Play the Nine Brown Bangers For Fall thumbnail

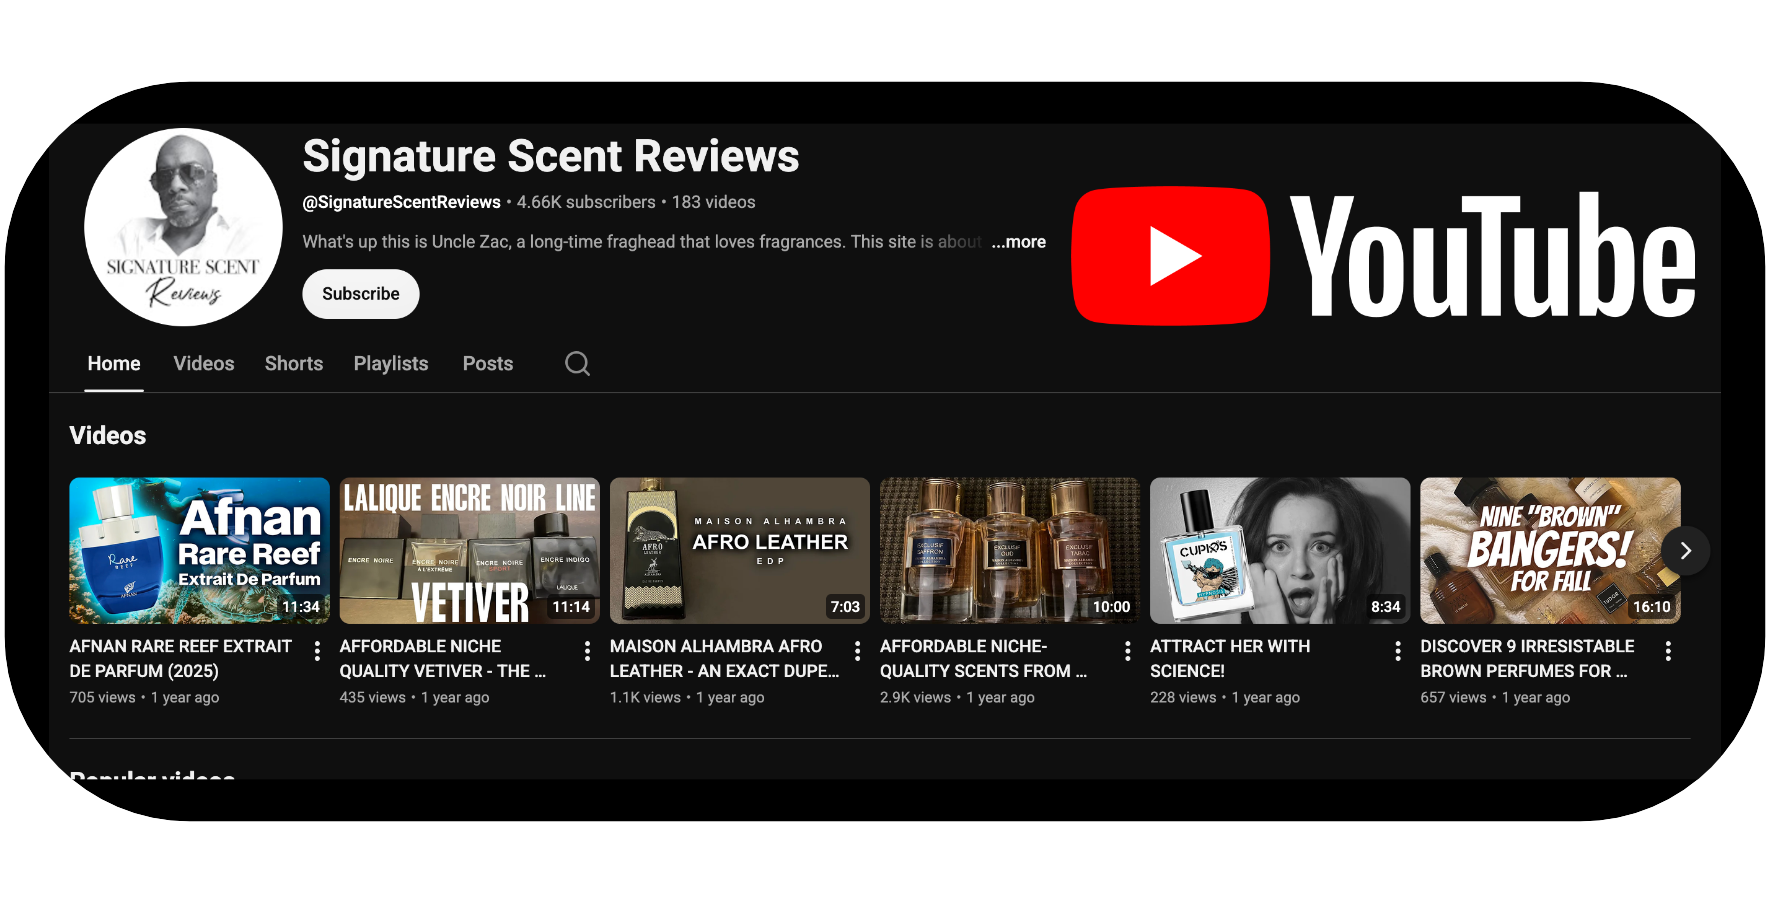[x=1550, y=551]
